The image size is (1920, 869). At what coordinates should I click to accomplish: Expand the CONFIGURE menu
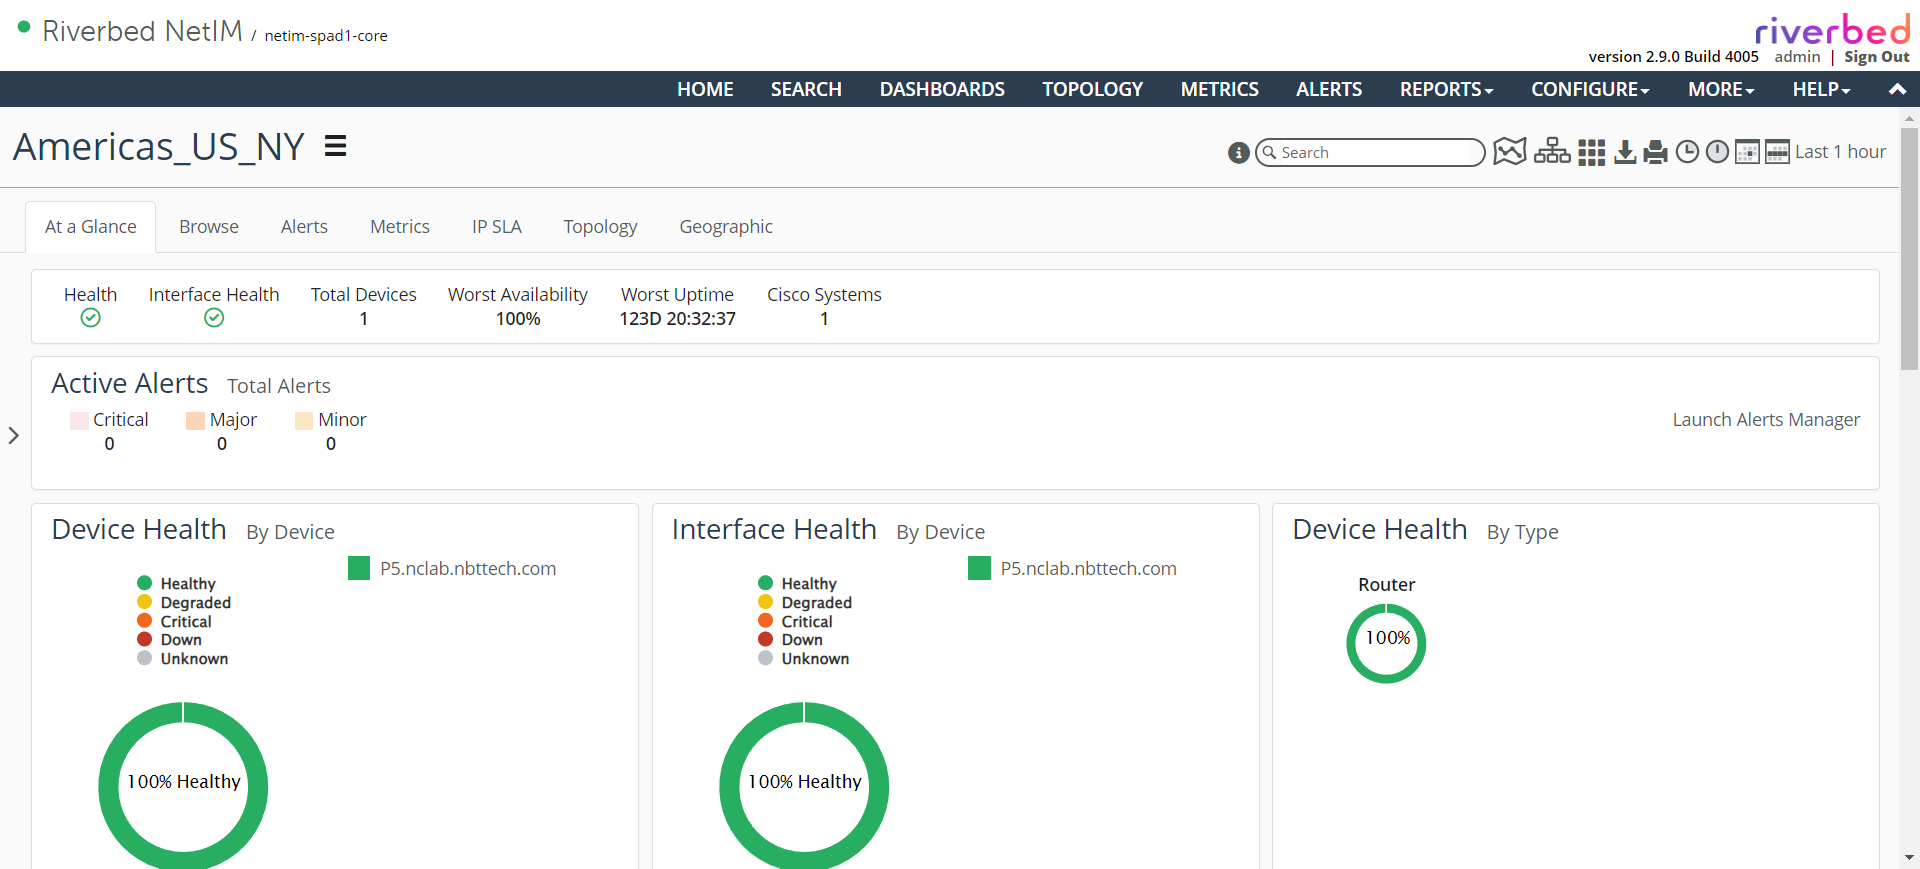1589,89
